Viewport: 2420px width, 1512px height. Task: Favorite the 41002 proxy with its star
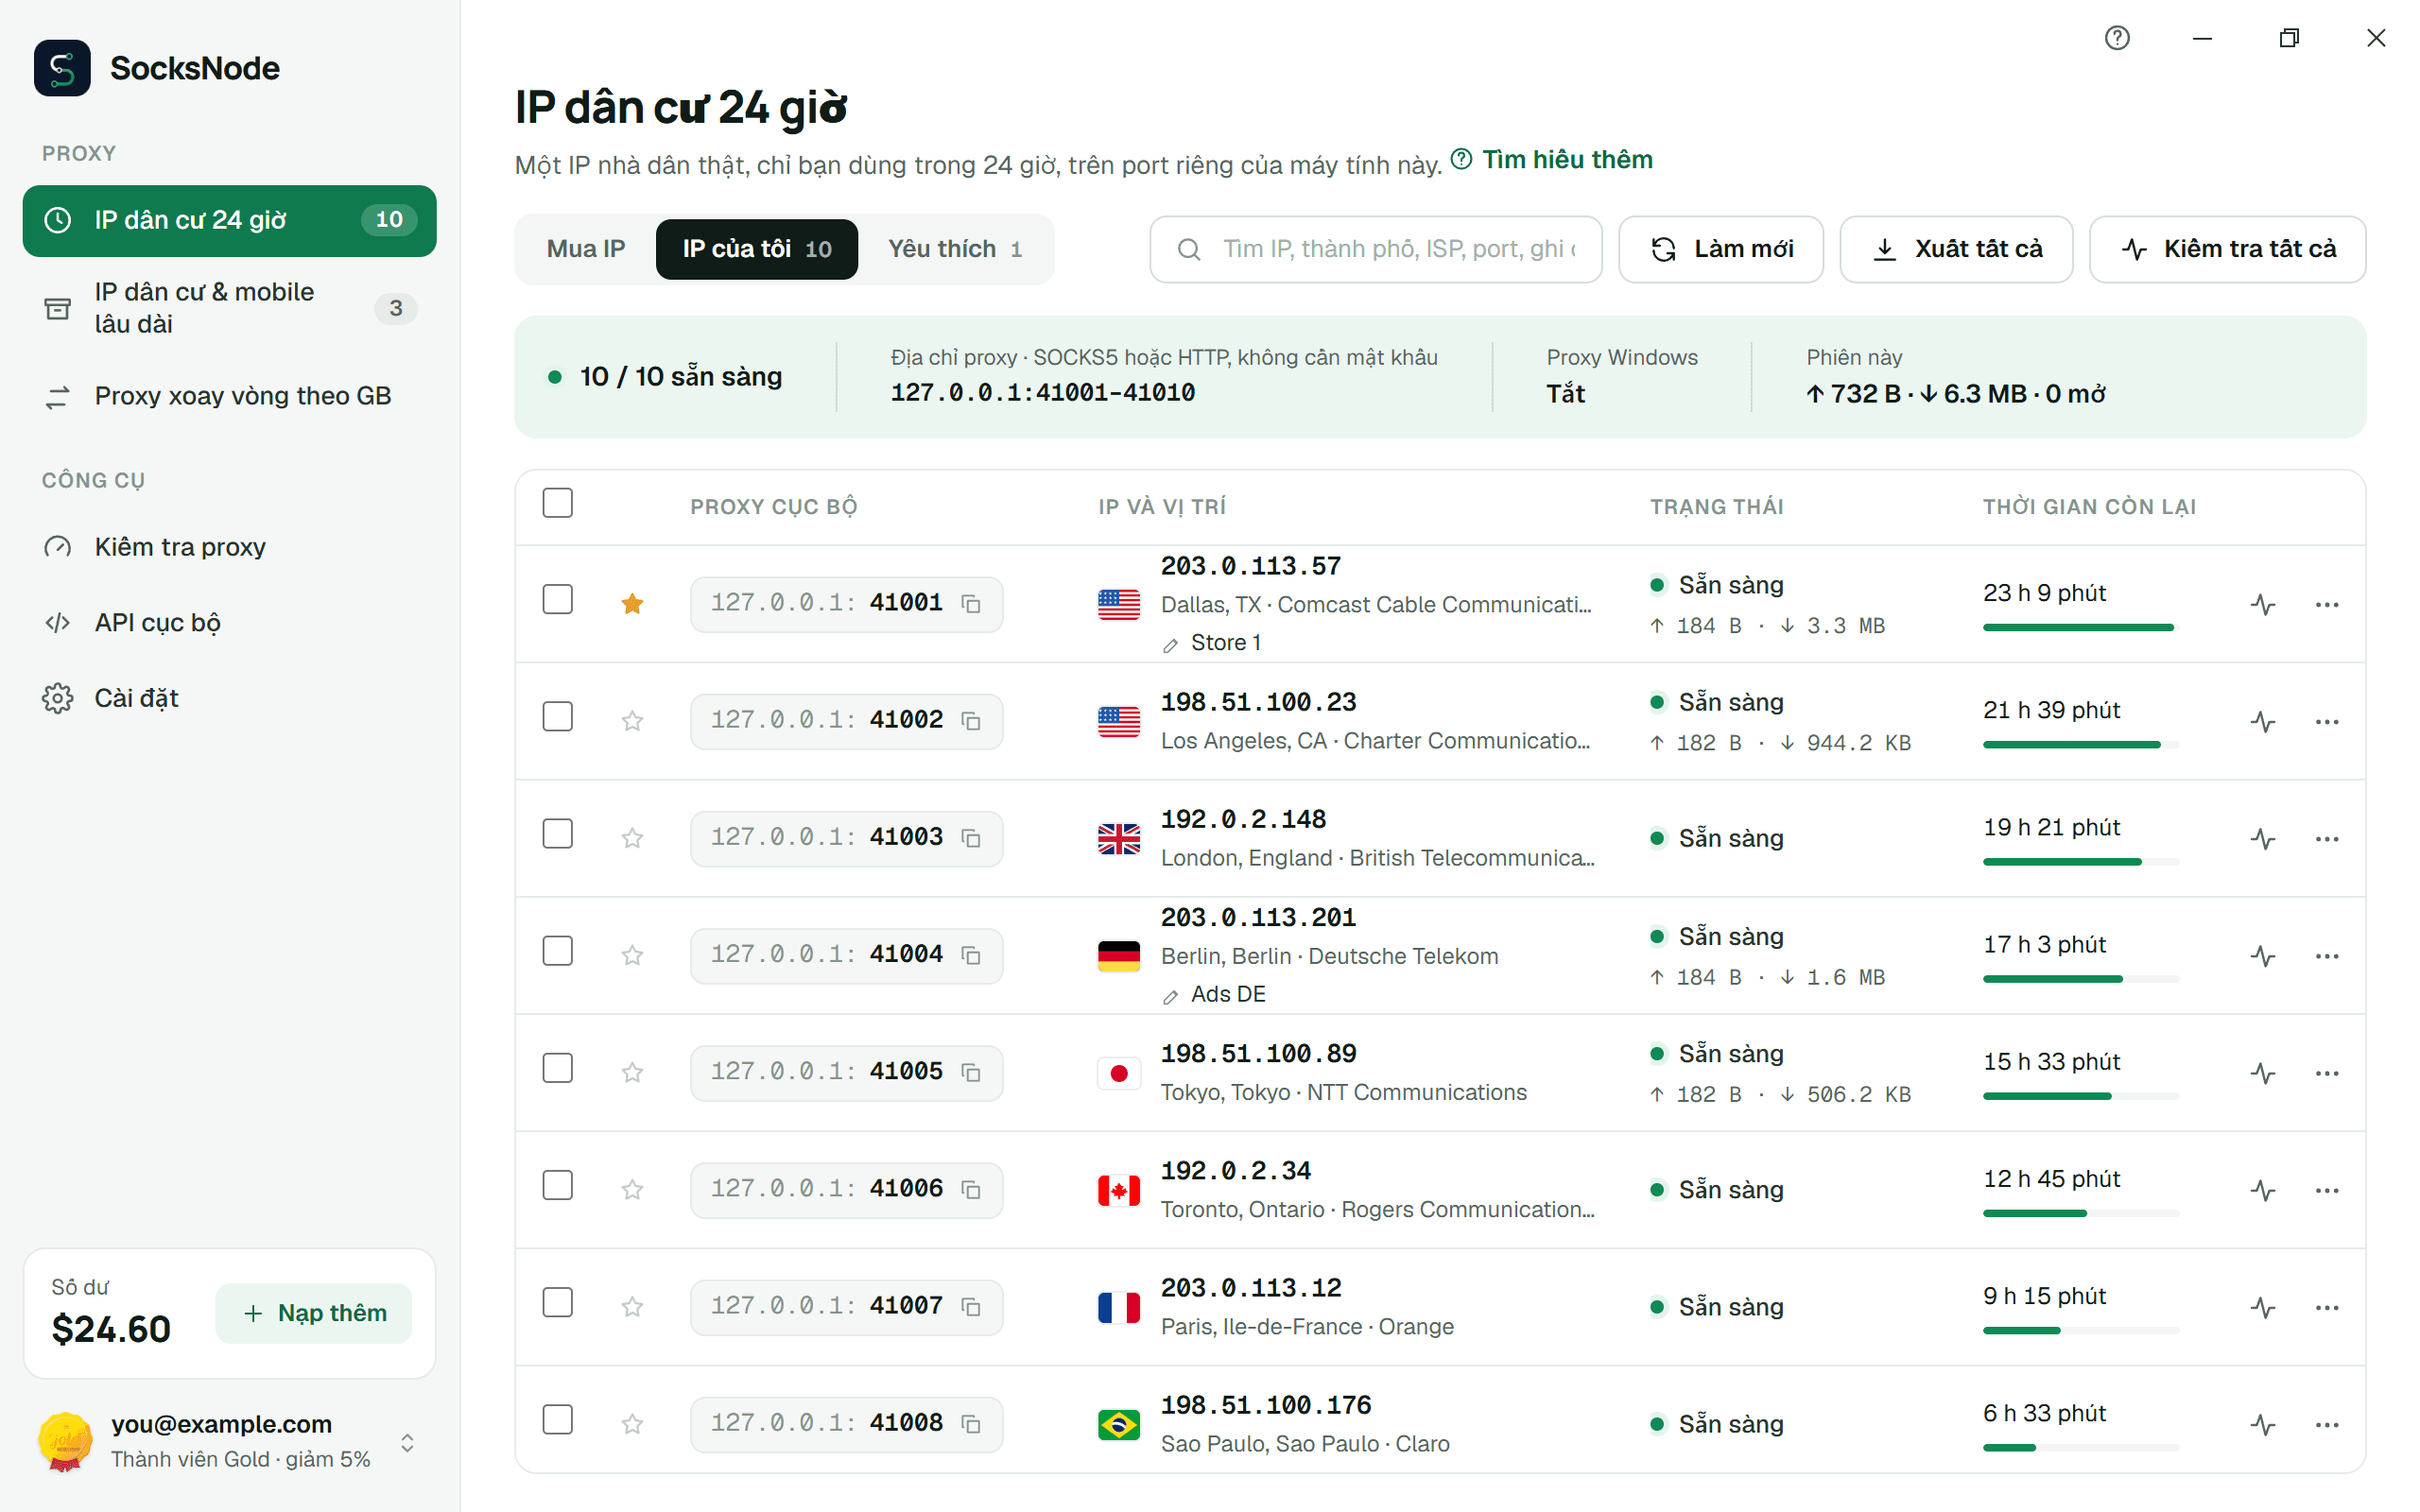click(632, 721)
